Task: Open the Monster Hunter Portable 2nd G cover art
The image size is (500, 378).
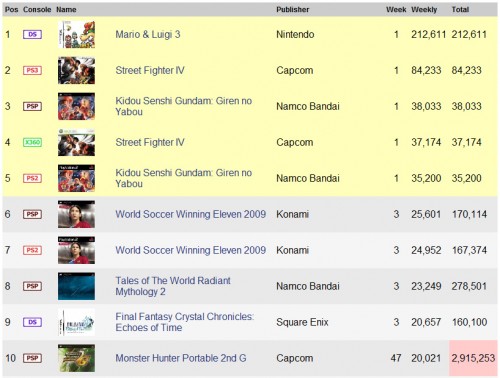Action: pyautogui.click(x=76, y=358)
